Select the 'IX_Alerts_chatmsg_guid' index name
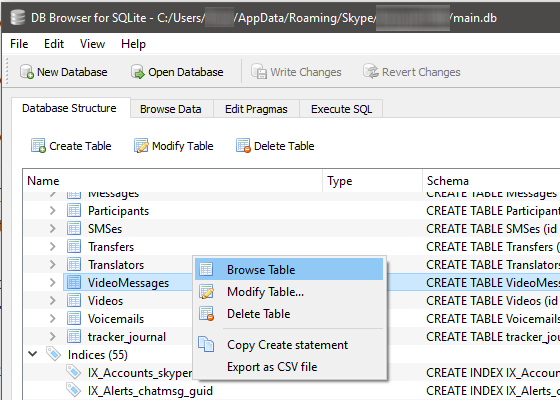This screenshot has width=560, height=400. coord(150,391)
